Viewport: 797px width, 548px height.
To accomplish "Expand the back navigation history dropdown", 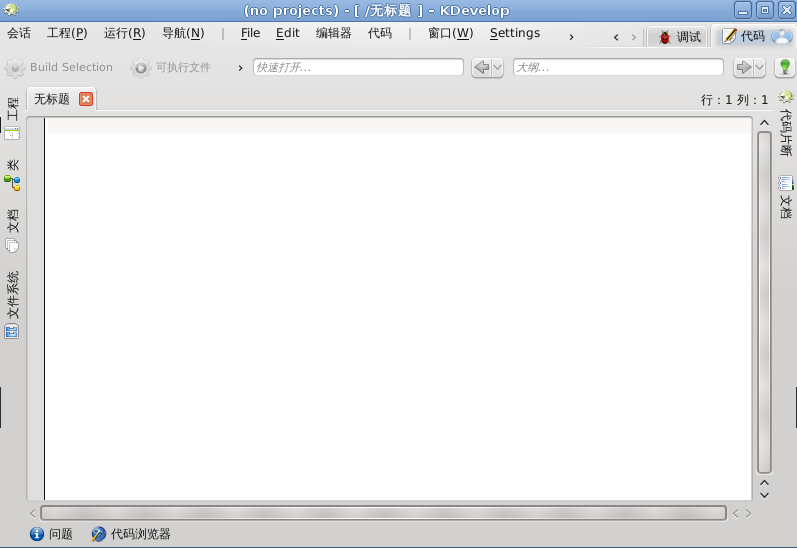I will pos(497,67).
